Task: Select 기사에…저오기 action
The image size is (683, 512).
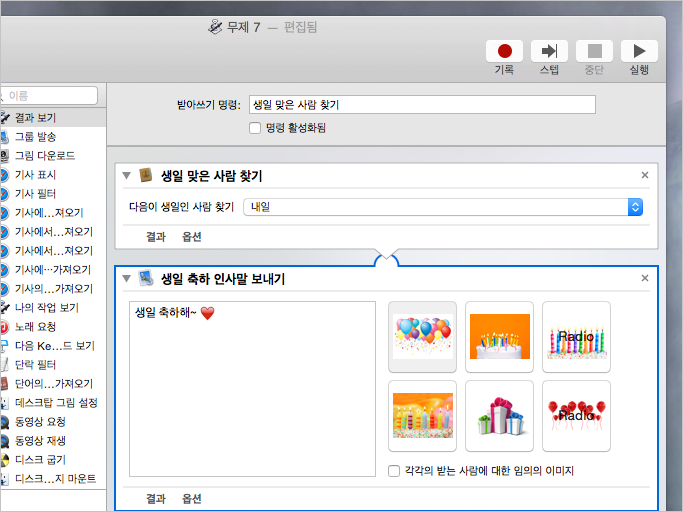Action: click(53, 213)
